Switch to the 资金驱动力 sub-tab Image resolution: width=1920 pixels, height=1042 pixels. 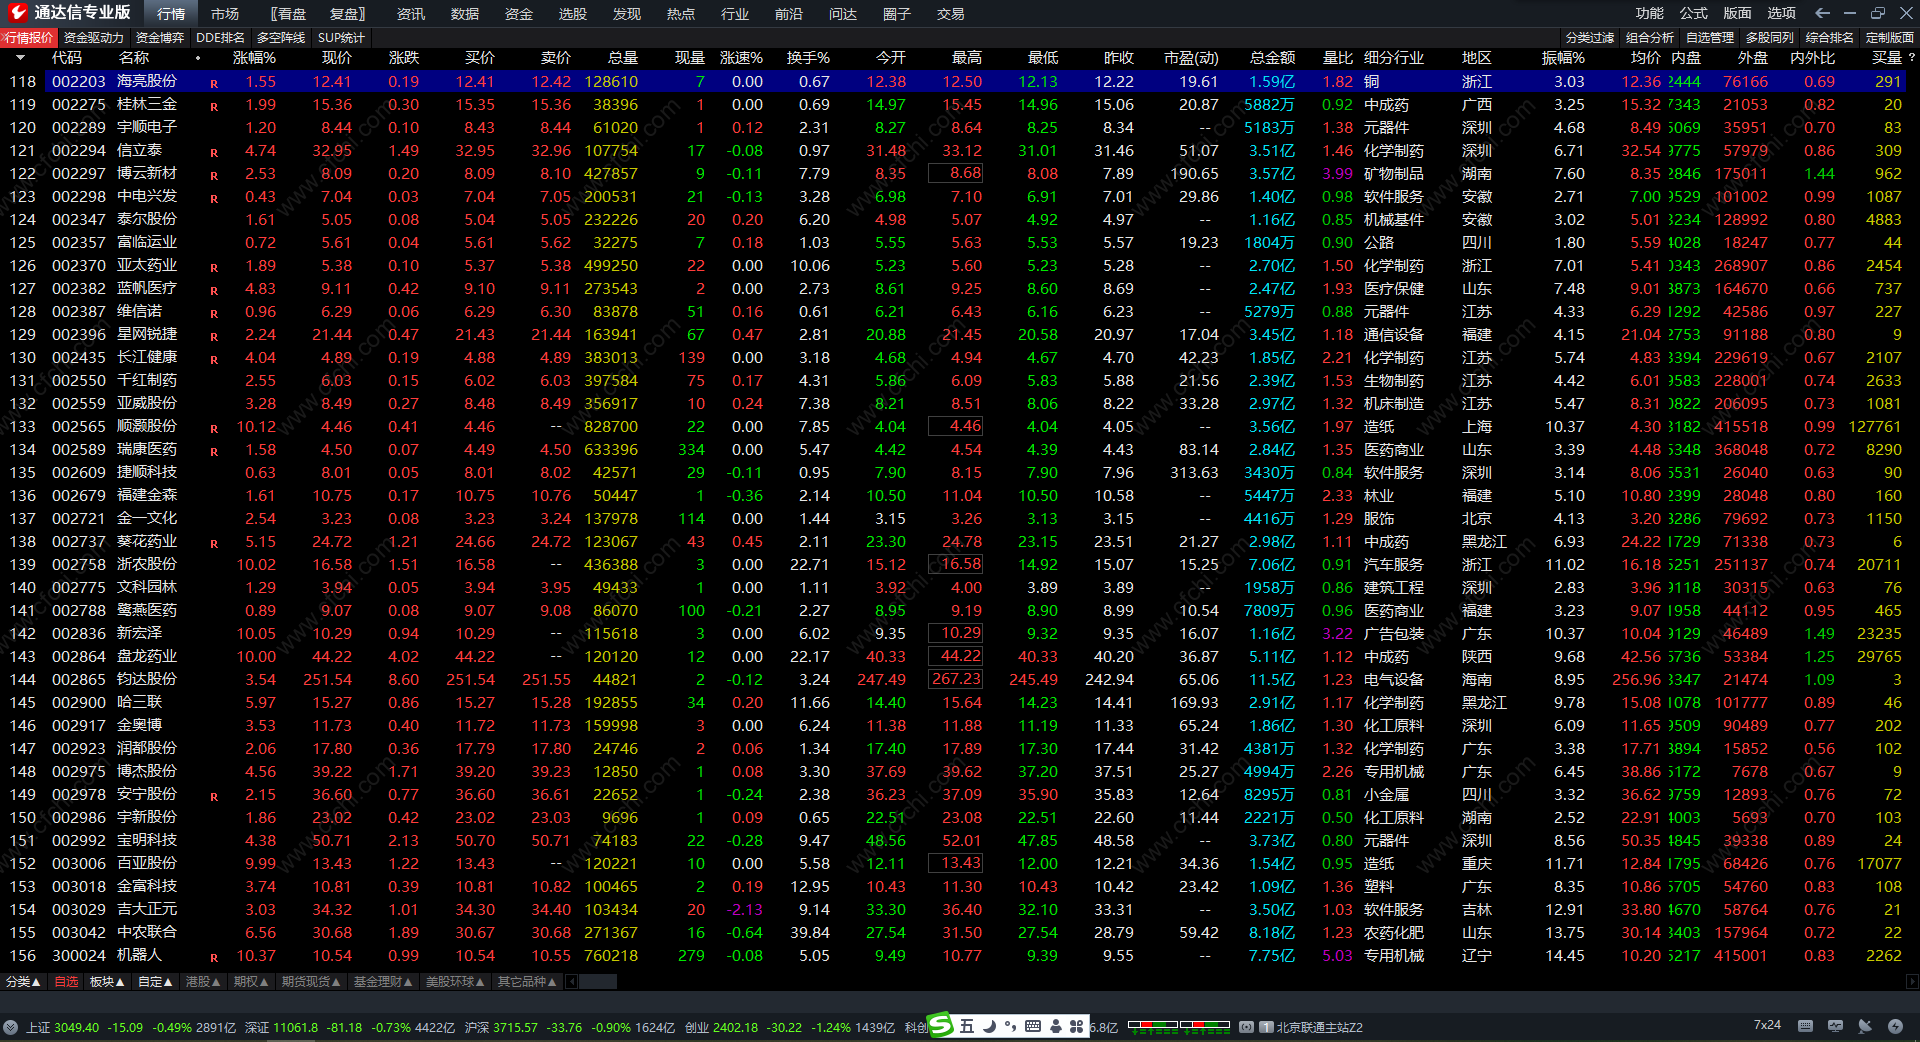tap(94, 38)
